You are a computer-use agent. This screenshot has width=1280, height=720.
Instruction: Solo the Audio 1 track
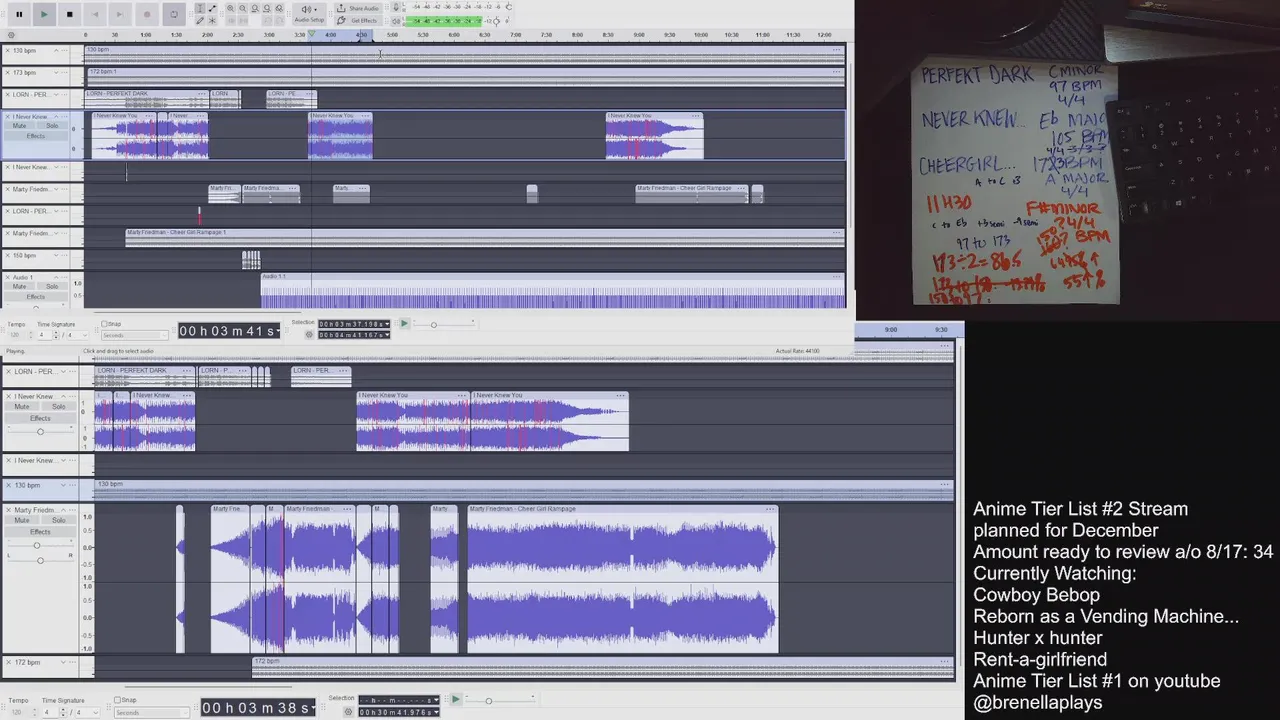52,287
